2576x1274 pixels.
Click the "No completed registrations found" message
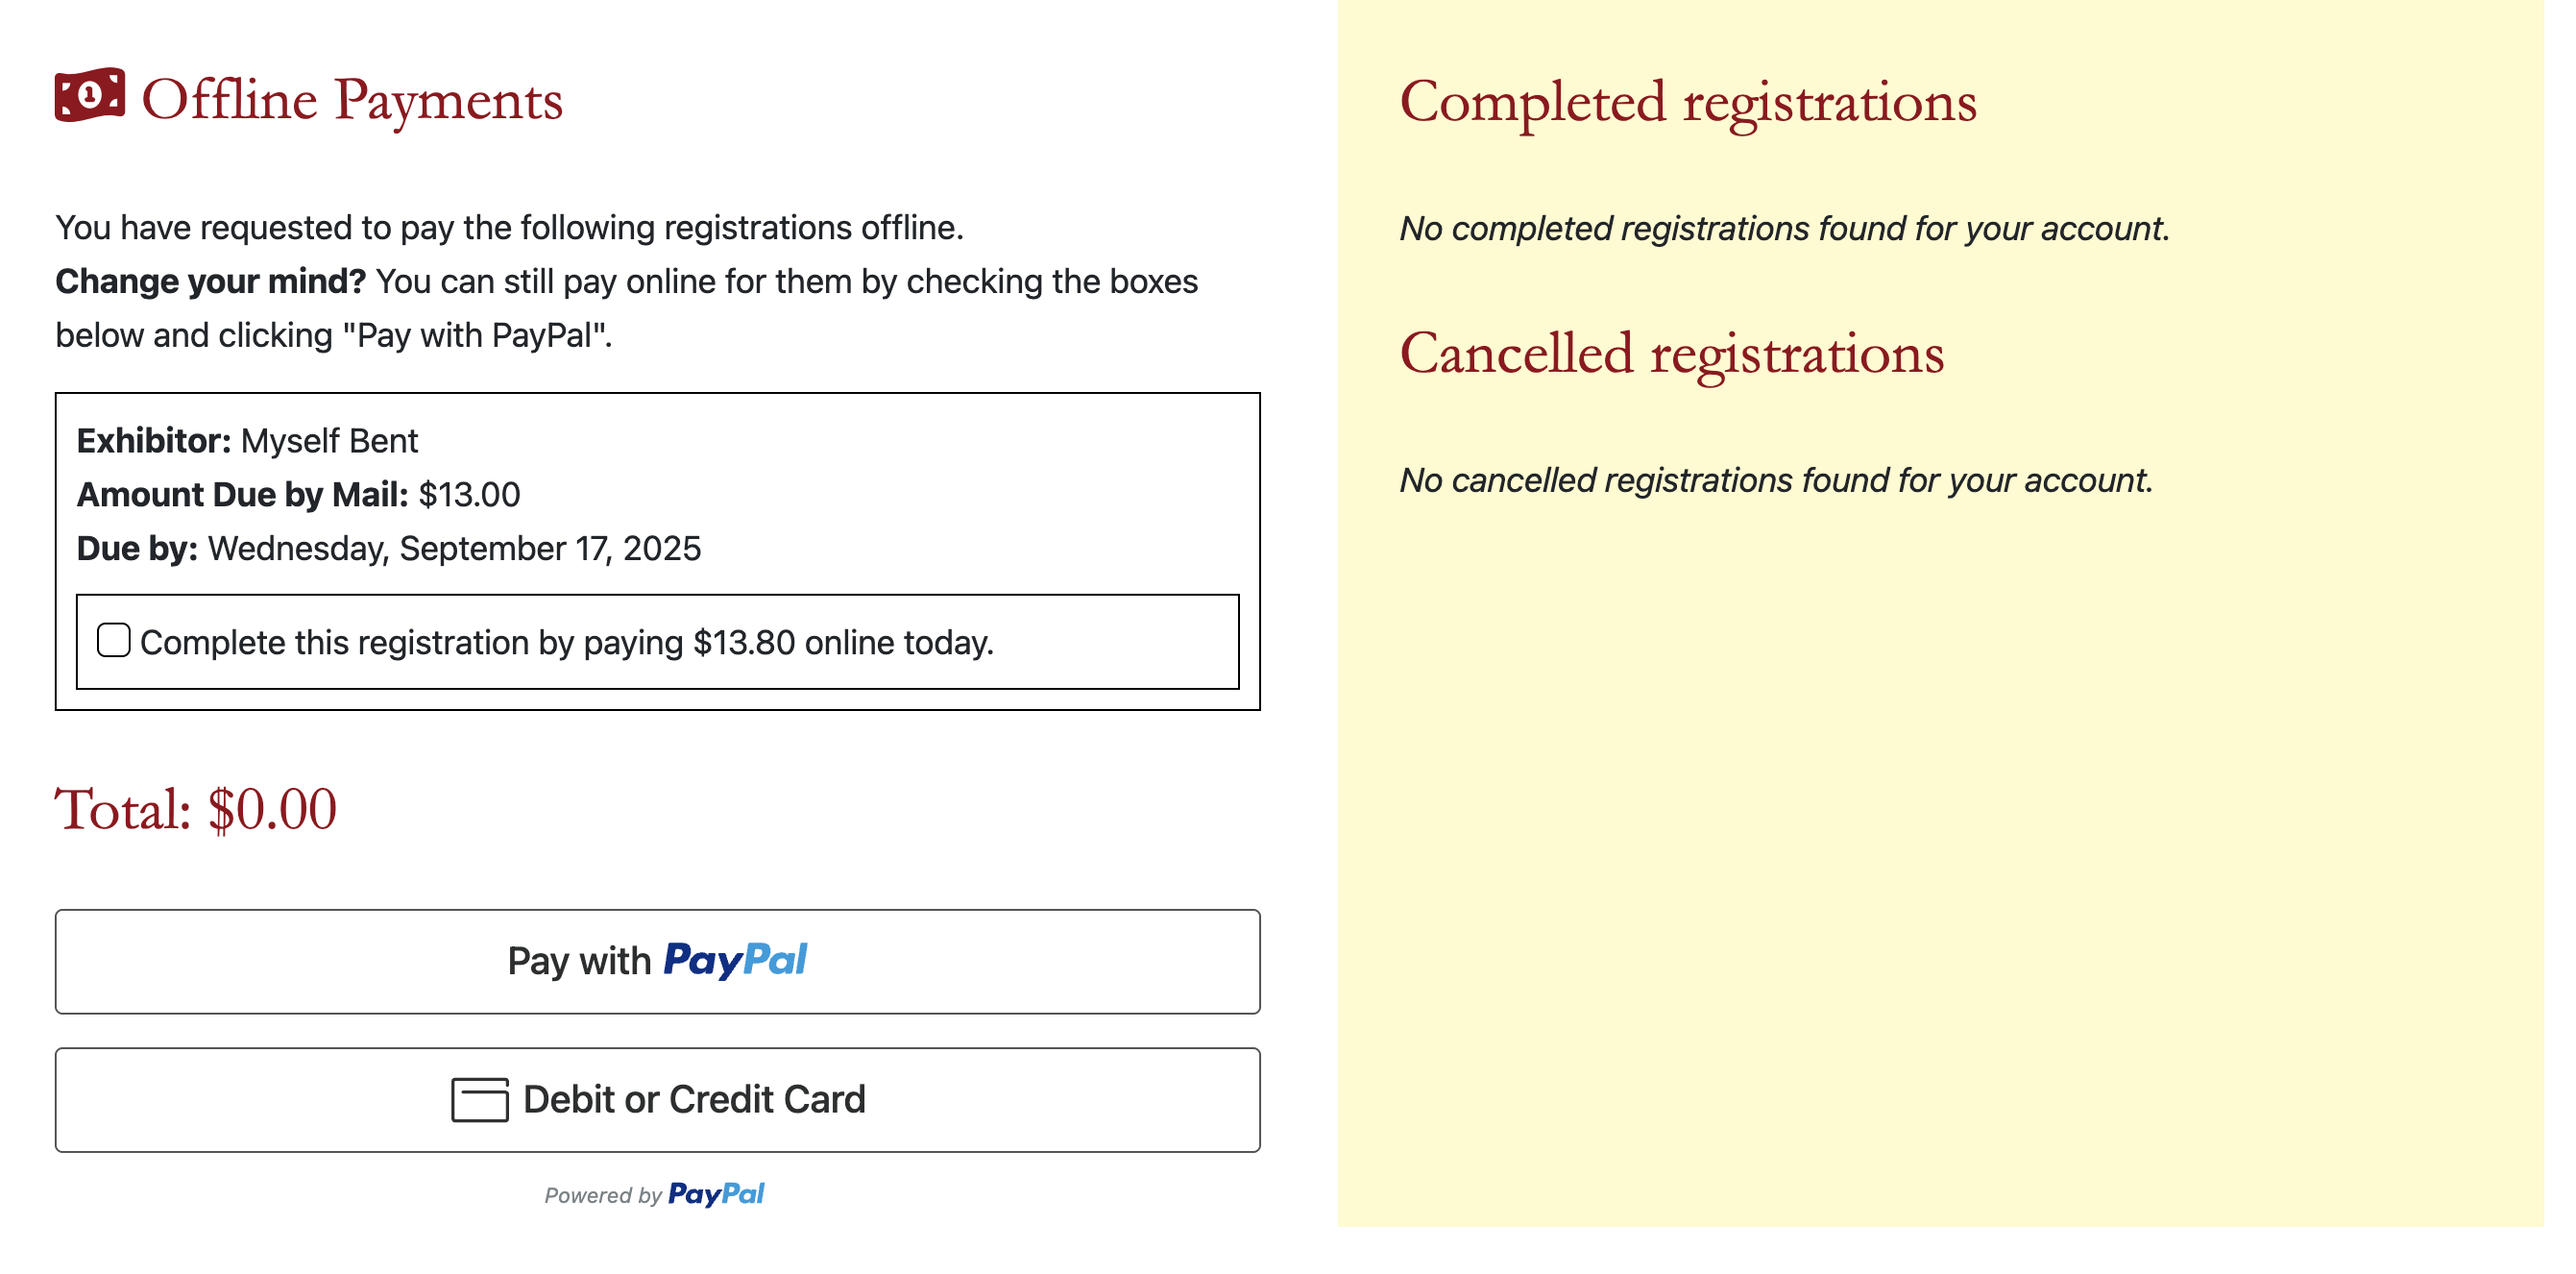coord(1784,229)
